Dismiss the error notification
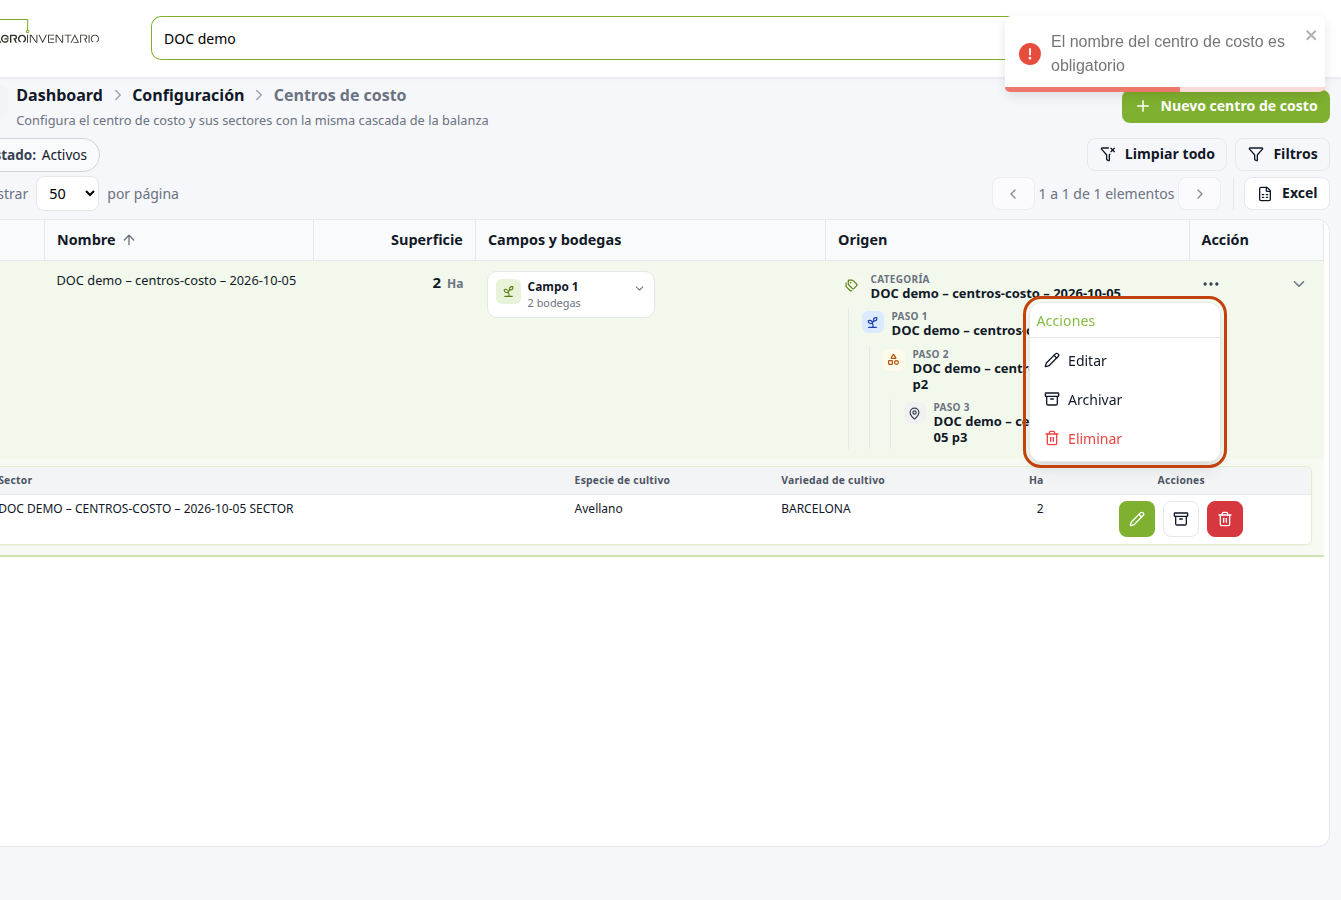Image resolution: width=1341 pixels, height=900 pixels. pyautogui.click(x=1311, y=36)
